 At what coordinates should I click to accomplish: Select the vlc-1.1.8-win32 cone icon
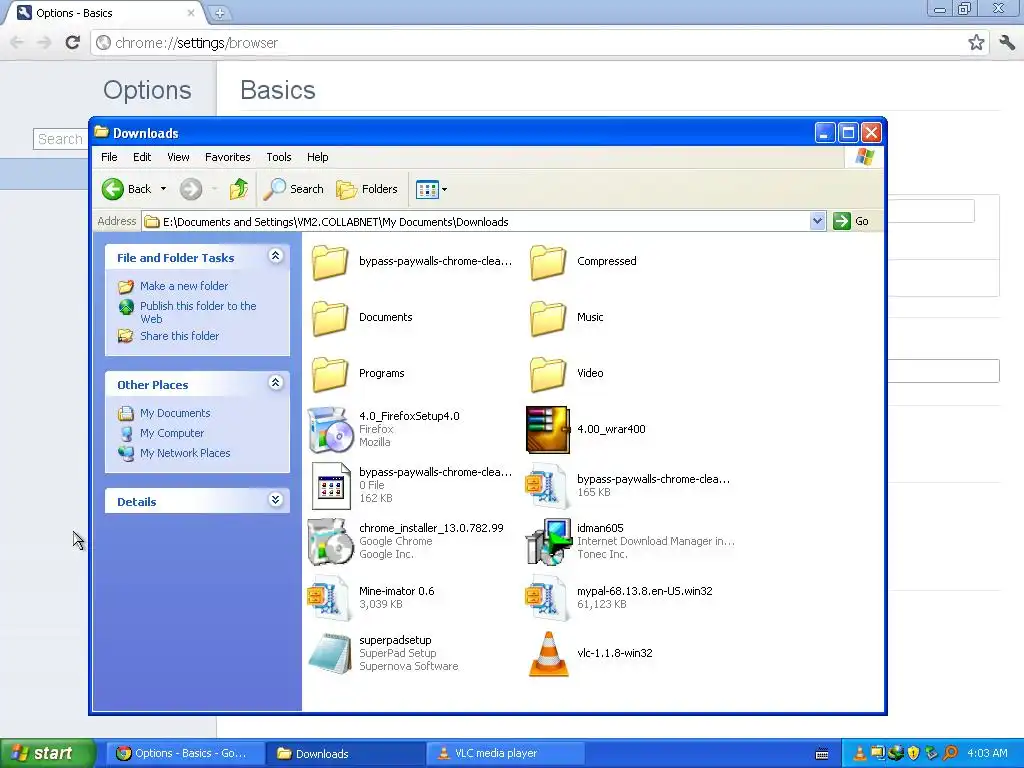(549, 653)
